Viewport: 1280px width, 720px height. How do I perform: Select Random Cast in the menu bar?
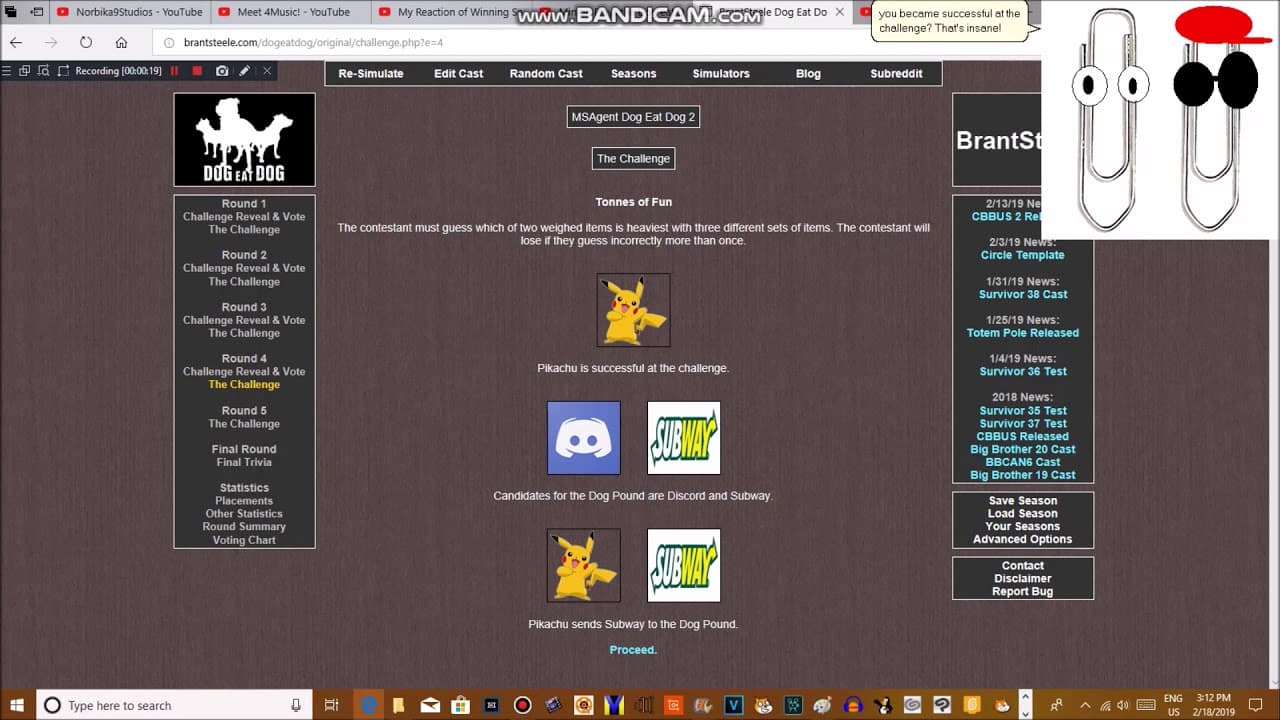click(x=546, y=73)
